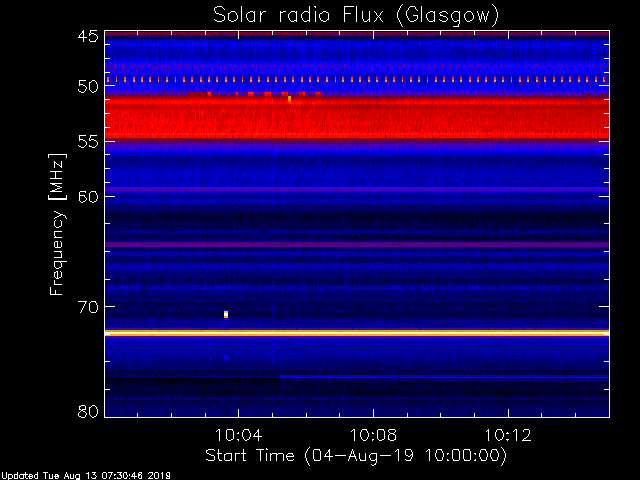Click the purple horizontal line near 64 MHz
Screen dimensions: 640x480
[357, 244]
